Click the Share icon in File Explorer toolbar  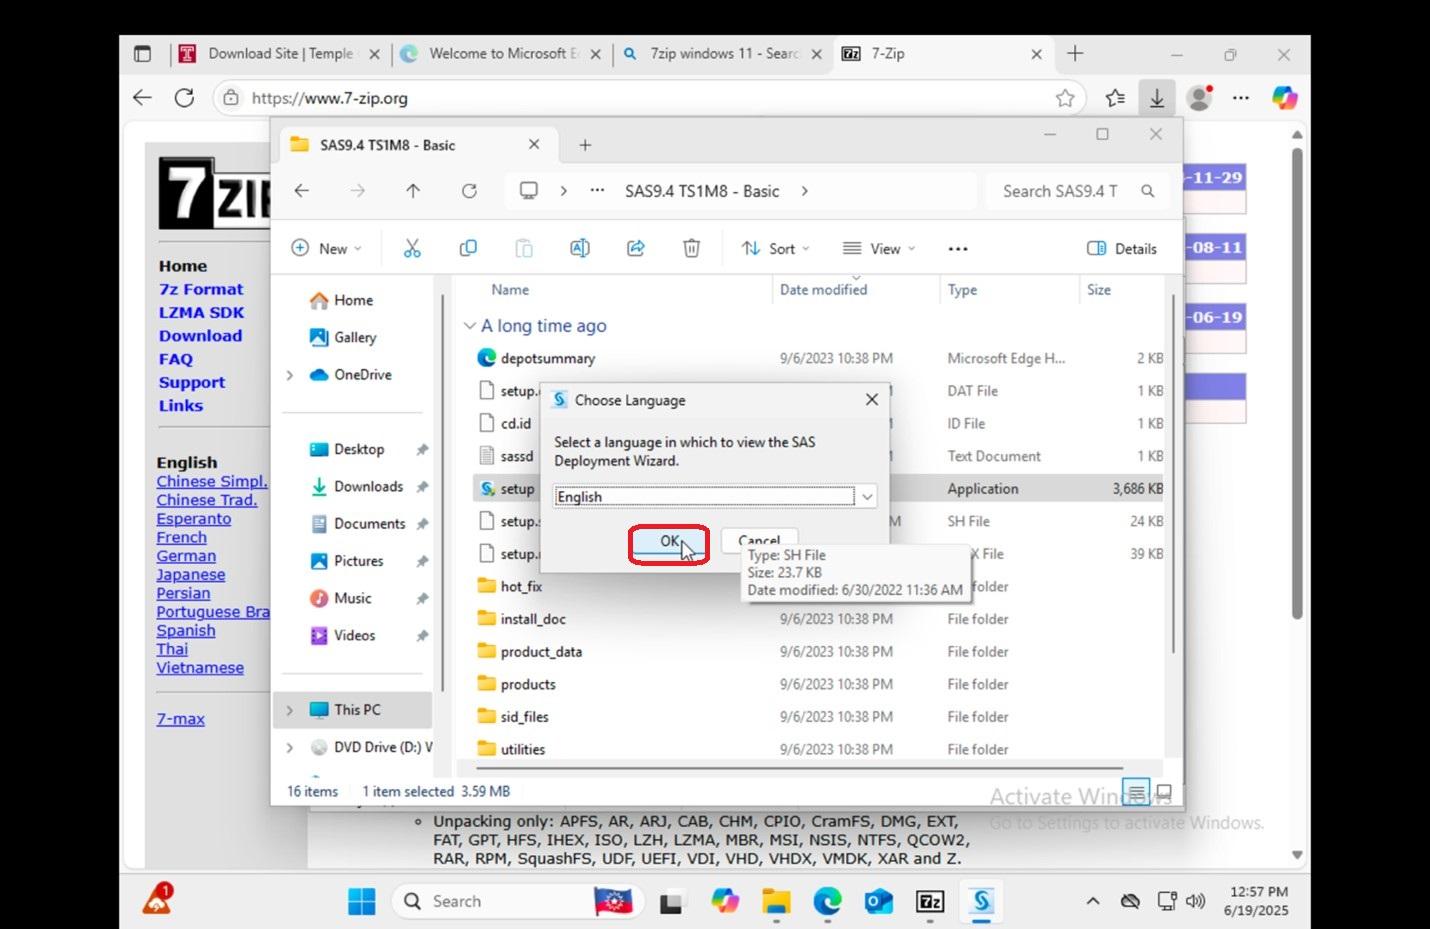point(636,248)
